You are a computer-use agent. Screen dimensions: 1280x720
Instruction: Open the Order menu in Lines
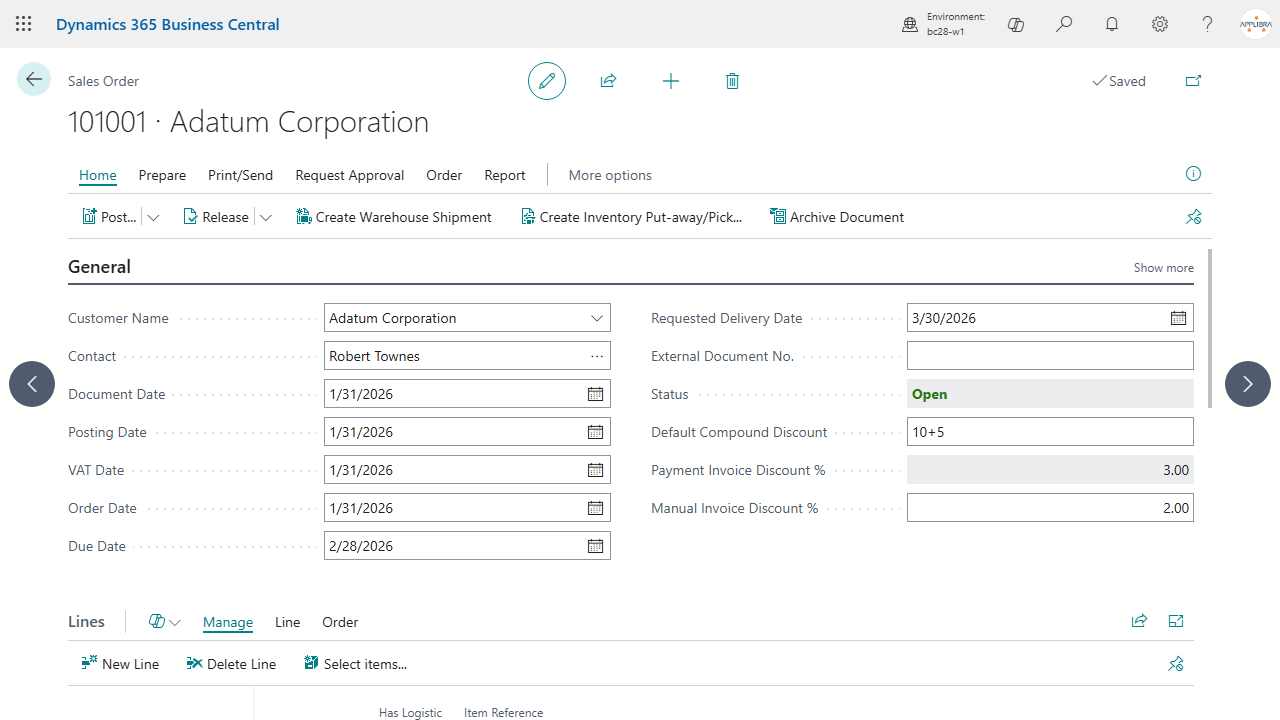[x=340, y=622]
